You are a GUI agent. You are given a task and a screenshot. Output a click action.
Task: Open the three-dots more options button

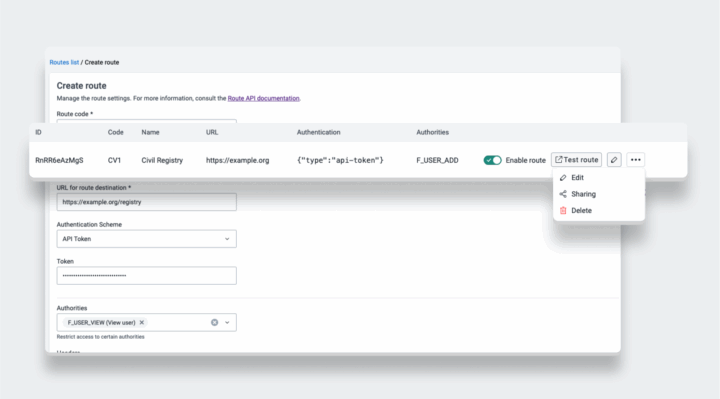(x=636, y=160)
